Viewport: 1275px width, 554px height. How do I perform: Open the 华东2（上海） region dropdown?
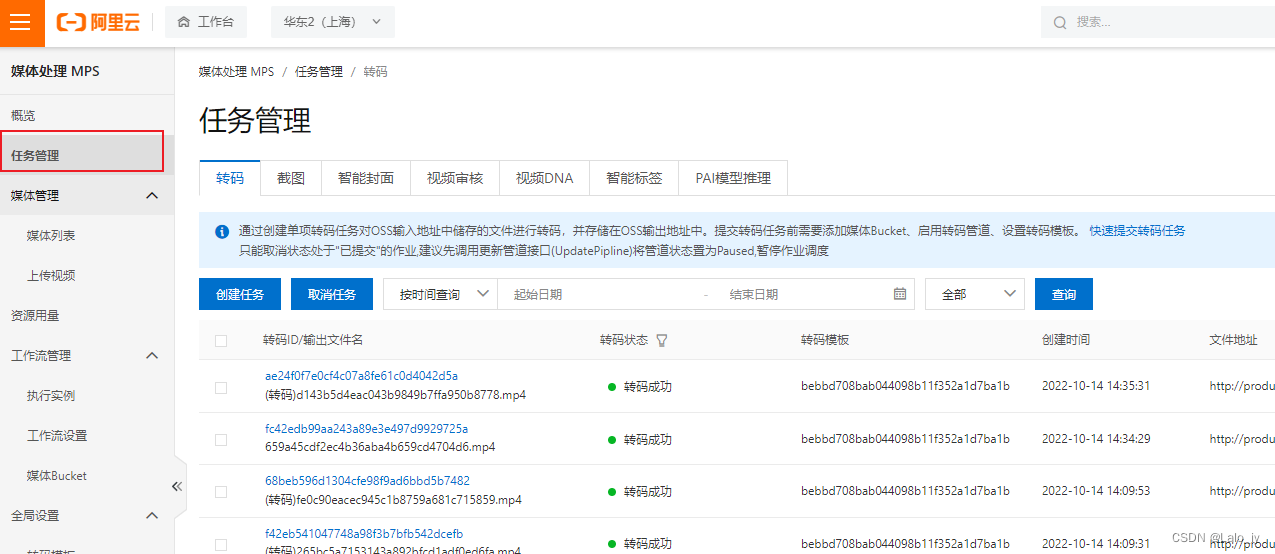coord(333,22)
